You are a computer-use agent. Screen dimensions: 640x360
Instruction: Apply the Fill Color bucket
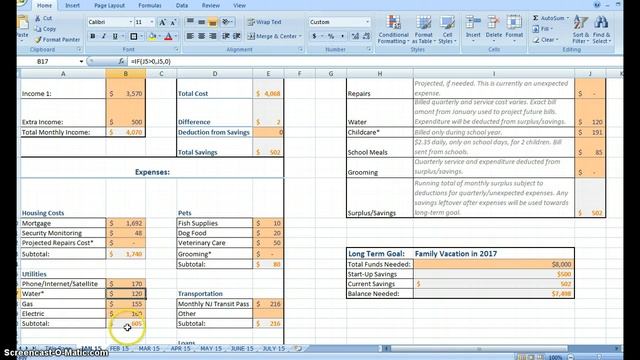152,37
